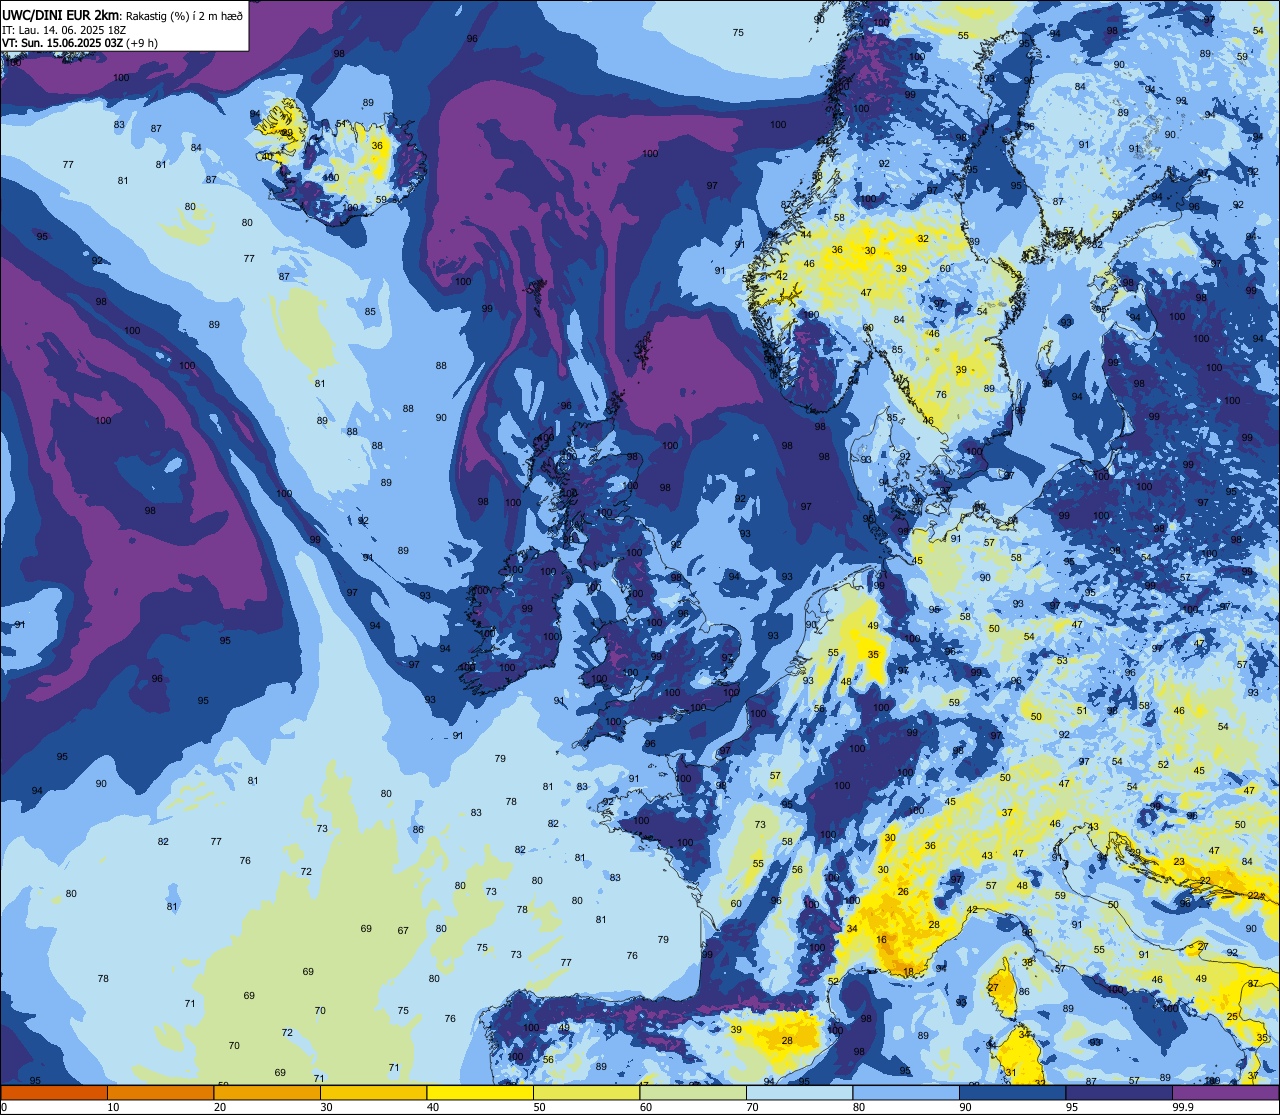
Task: Click the '75' value at the map's top
Action: pyautogui.click(x=738, y=33)
